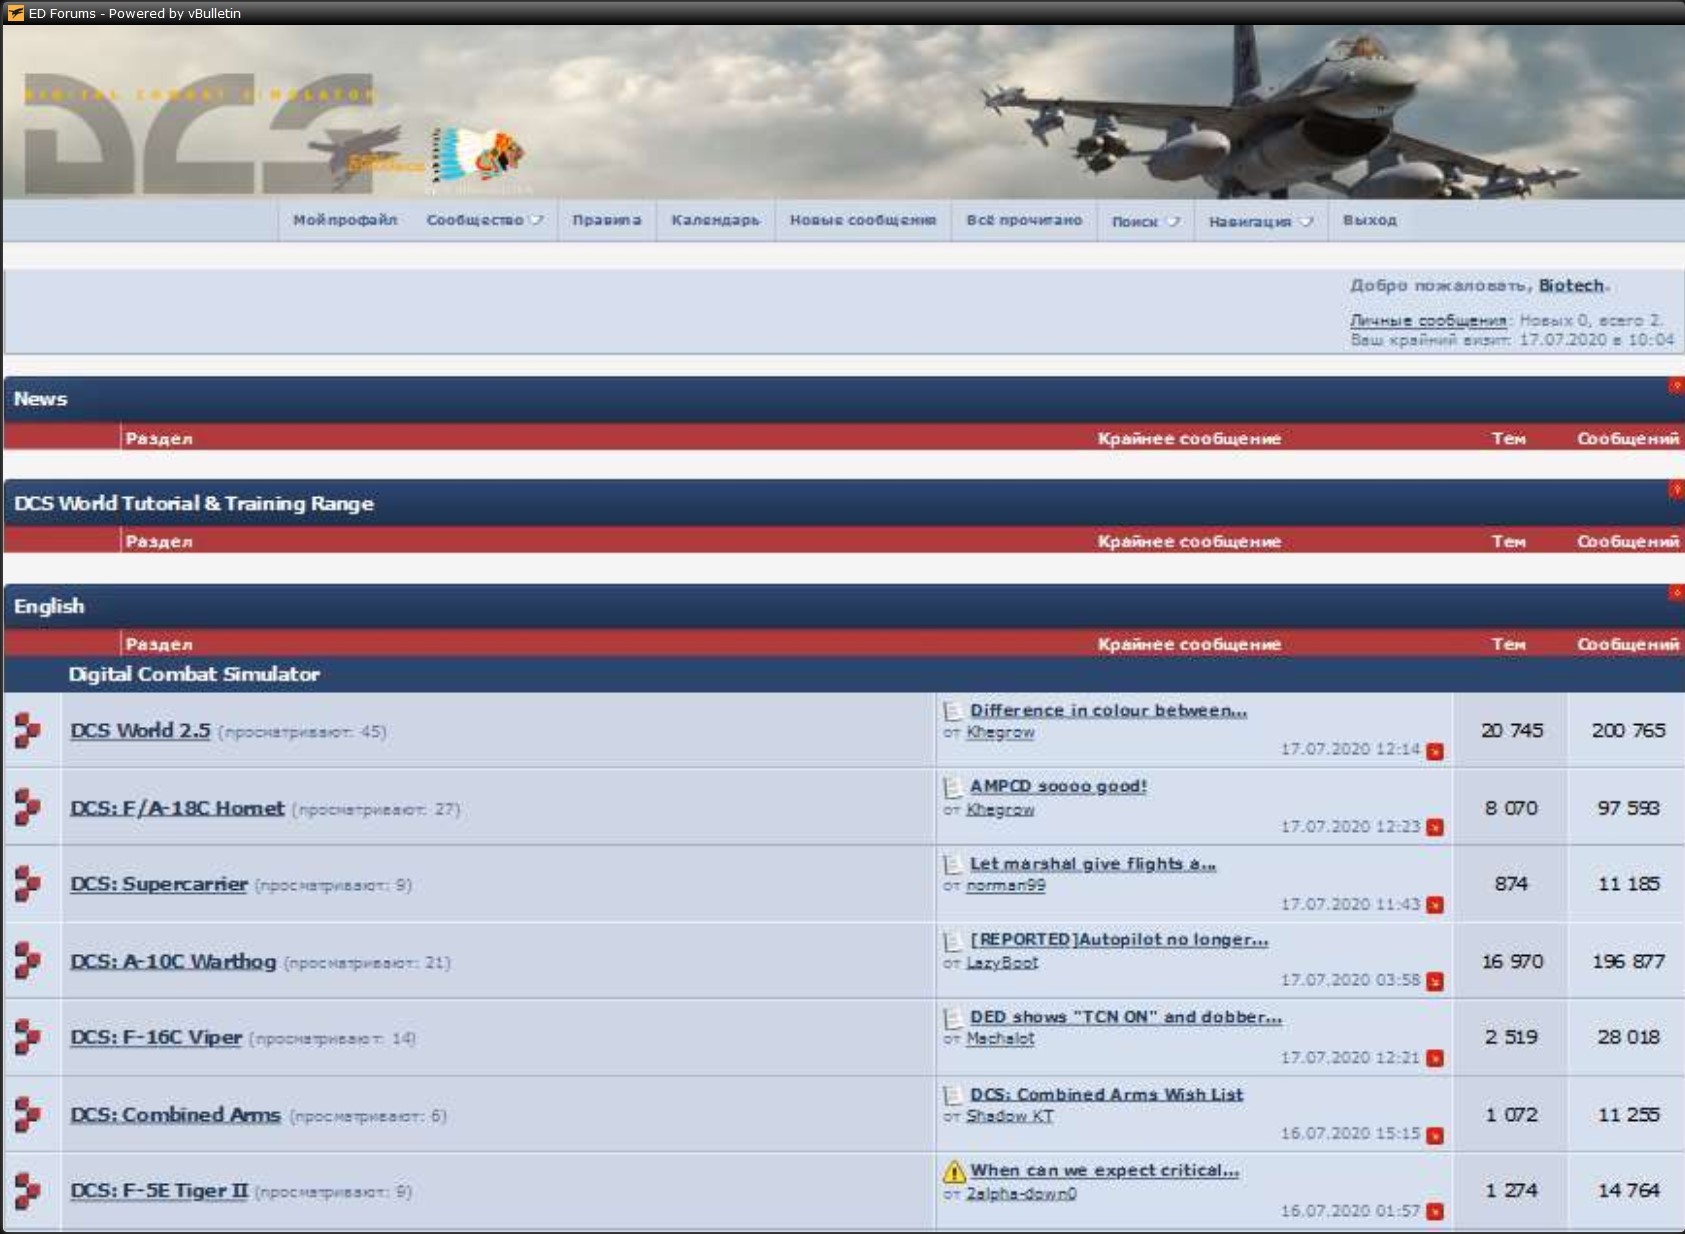Click the F/A-18C Hornet forum status icon
Image resolution: width=1685 pixels, height=1234 pixels.
(x=28, y=807)
